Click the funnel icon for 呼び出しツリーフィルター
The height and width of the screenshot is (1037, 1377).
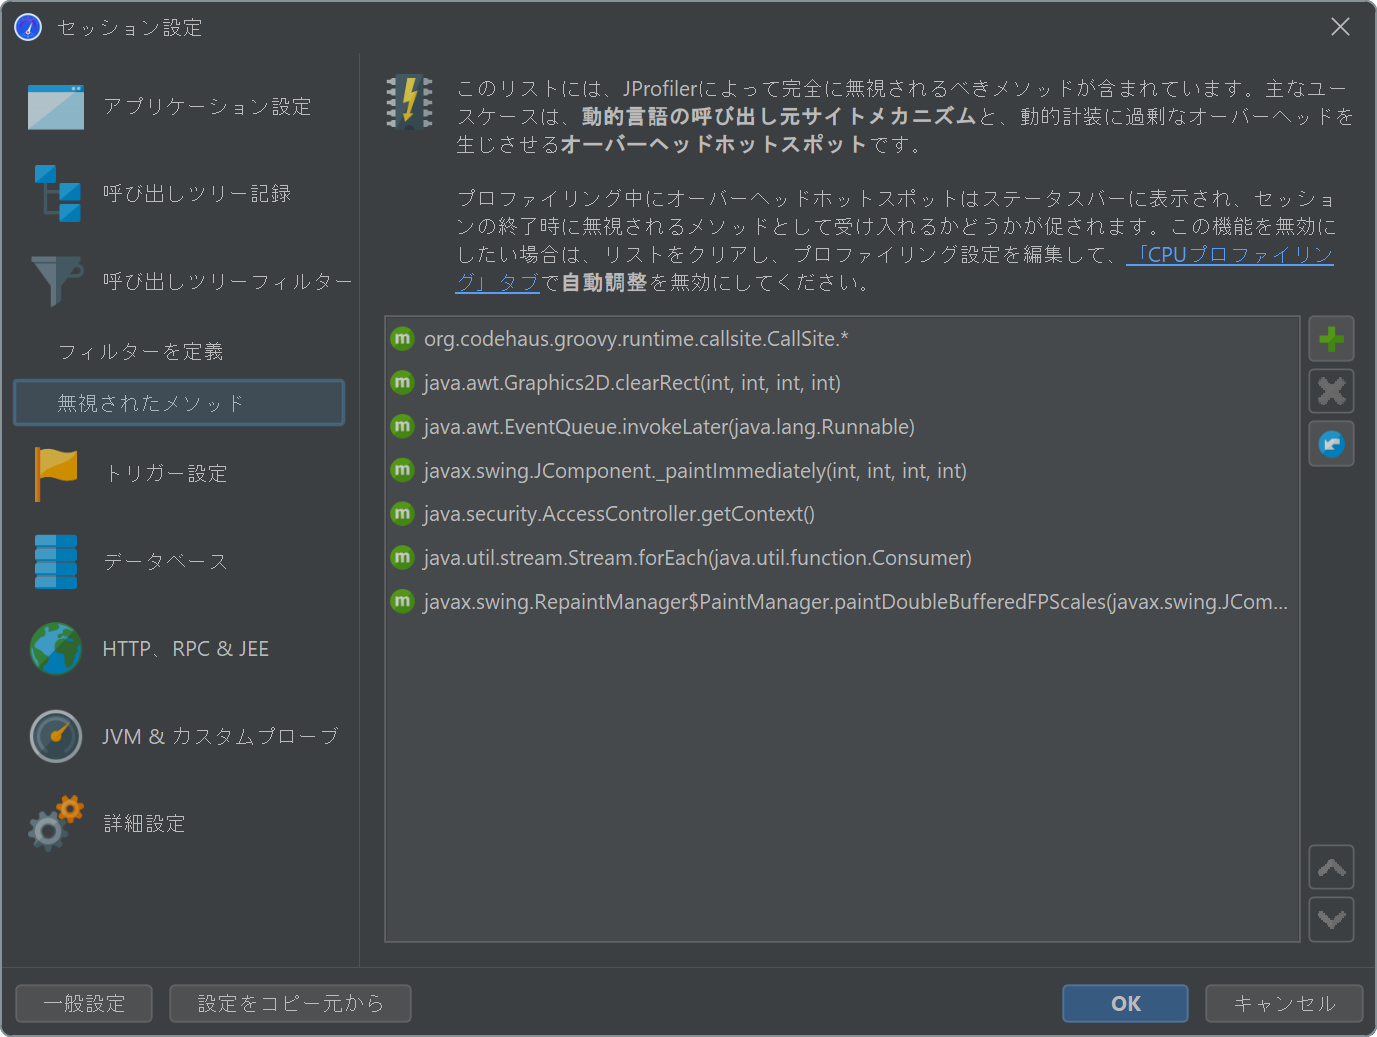[57, 281]
